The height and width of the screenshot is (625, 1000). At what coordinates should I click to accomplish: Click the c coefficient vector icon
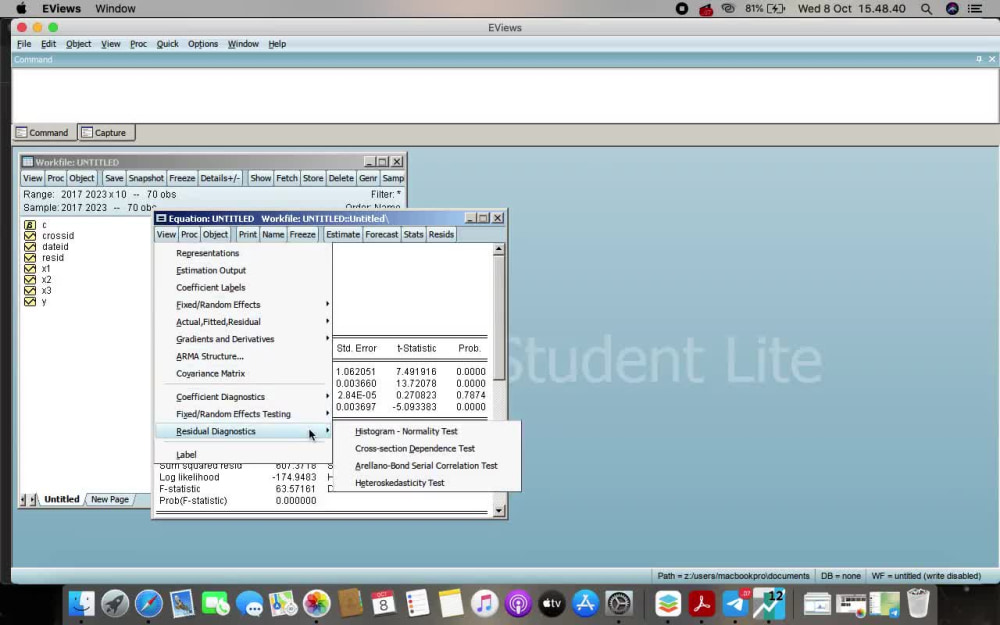pos(29,224)
